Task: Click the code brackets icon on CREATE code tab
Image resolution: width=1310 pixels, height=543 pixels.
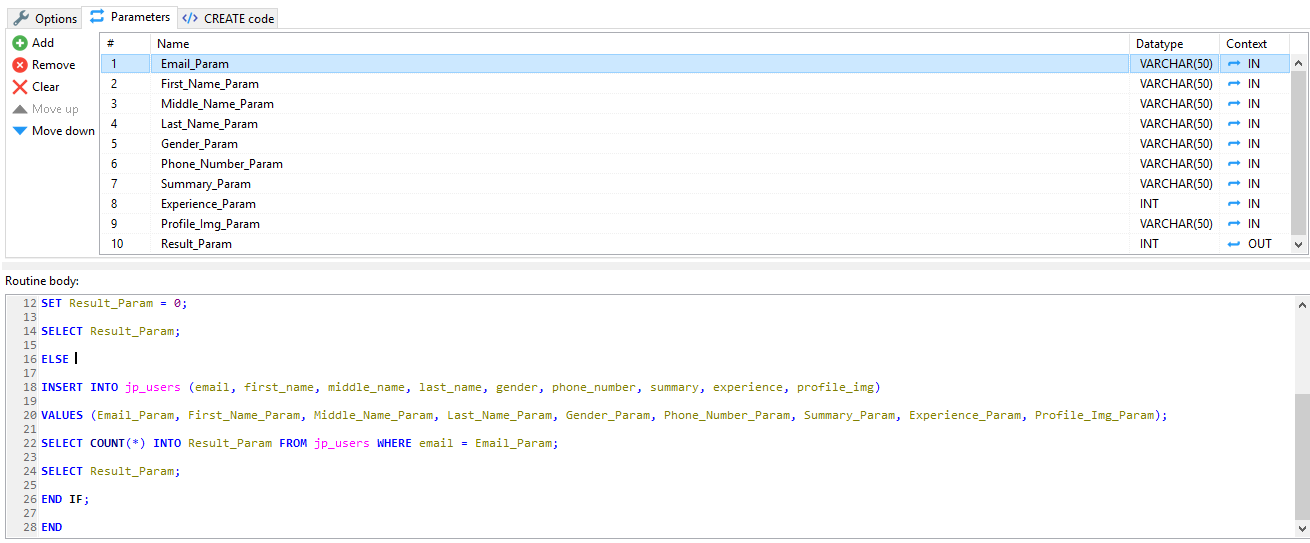Action: pos(190,18)
